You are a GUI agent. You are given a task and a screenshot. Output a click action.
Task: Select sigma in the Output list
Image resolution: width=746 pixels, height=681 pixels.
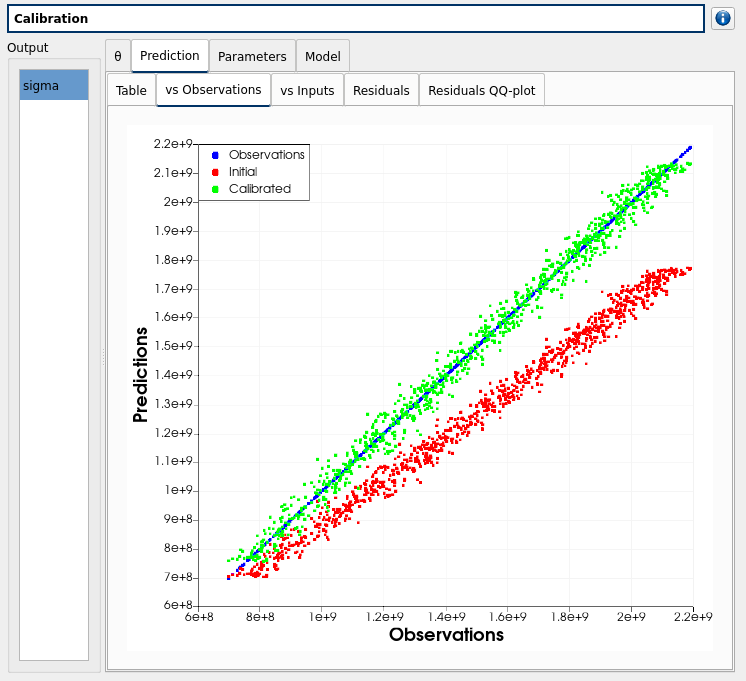coord(54,85)
